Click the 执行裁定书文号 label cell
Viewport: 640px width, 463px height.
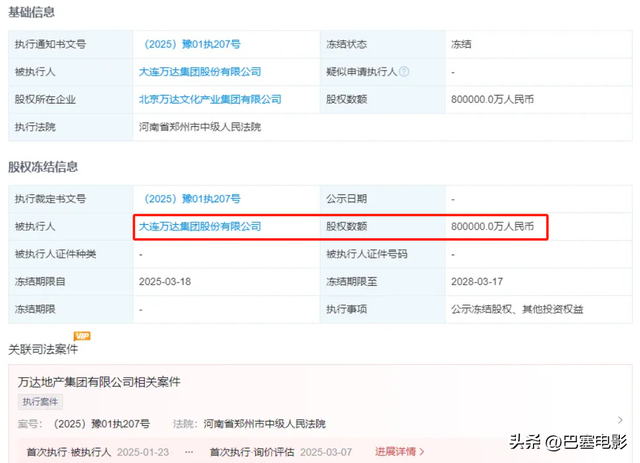click(x=71, y=199)
